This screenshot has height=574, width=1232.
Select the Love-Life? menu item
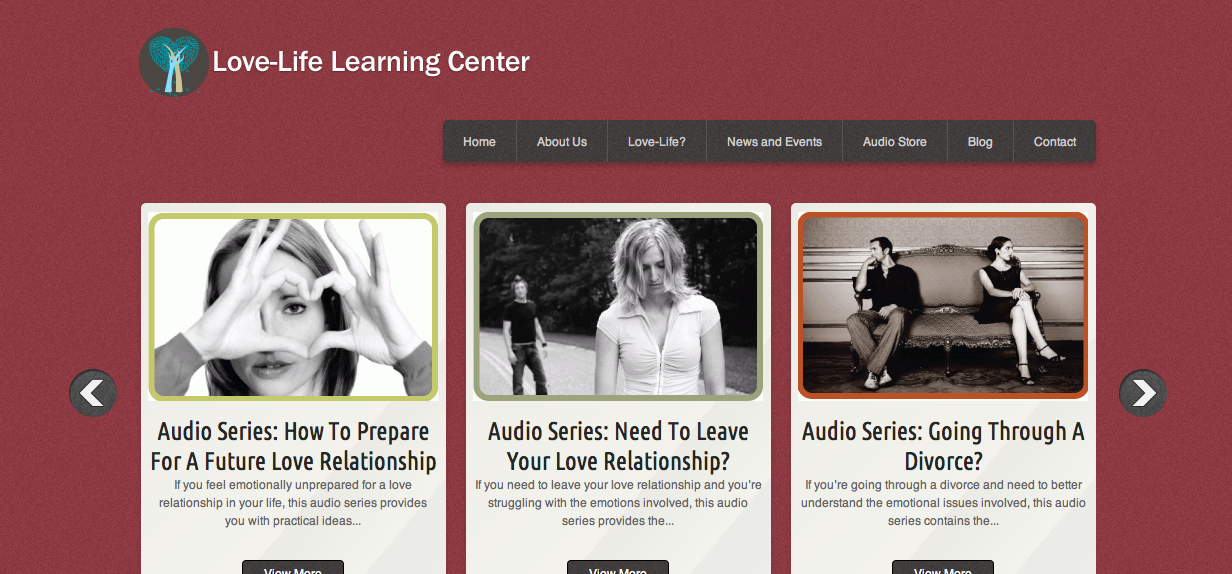coord(657,141)
